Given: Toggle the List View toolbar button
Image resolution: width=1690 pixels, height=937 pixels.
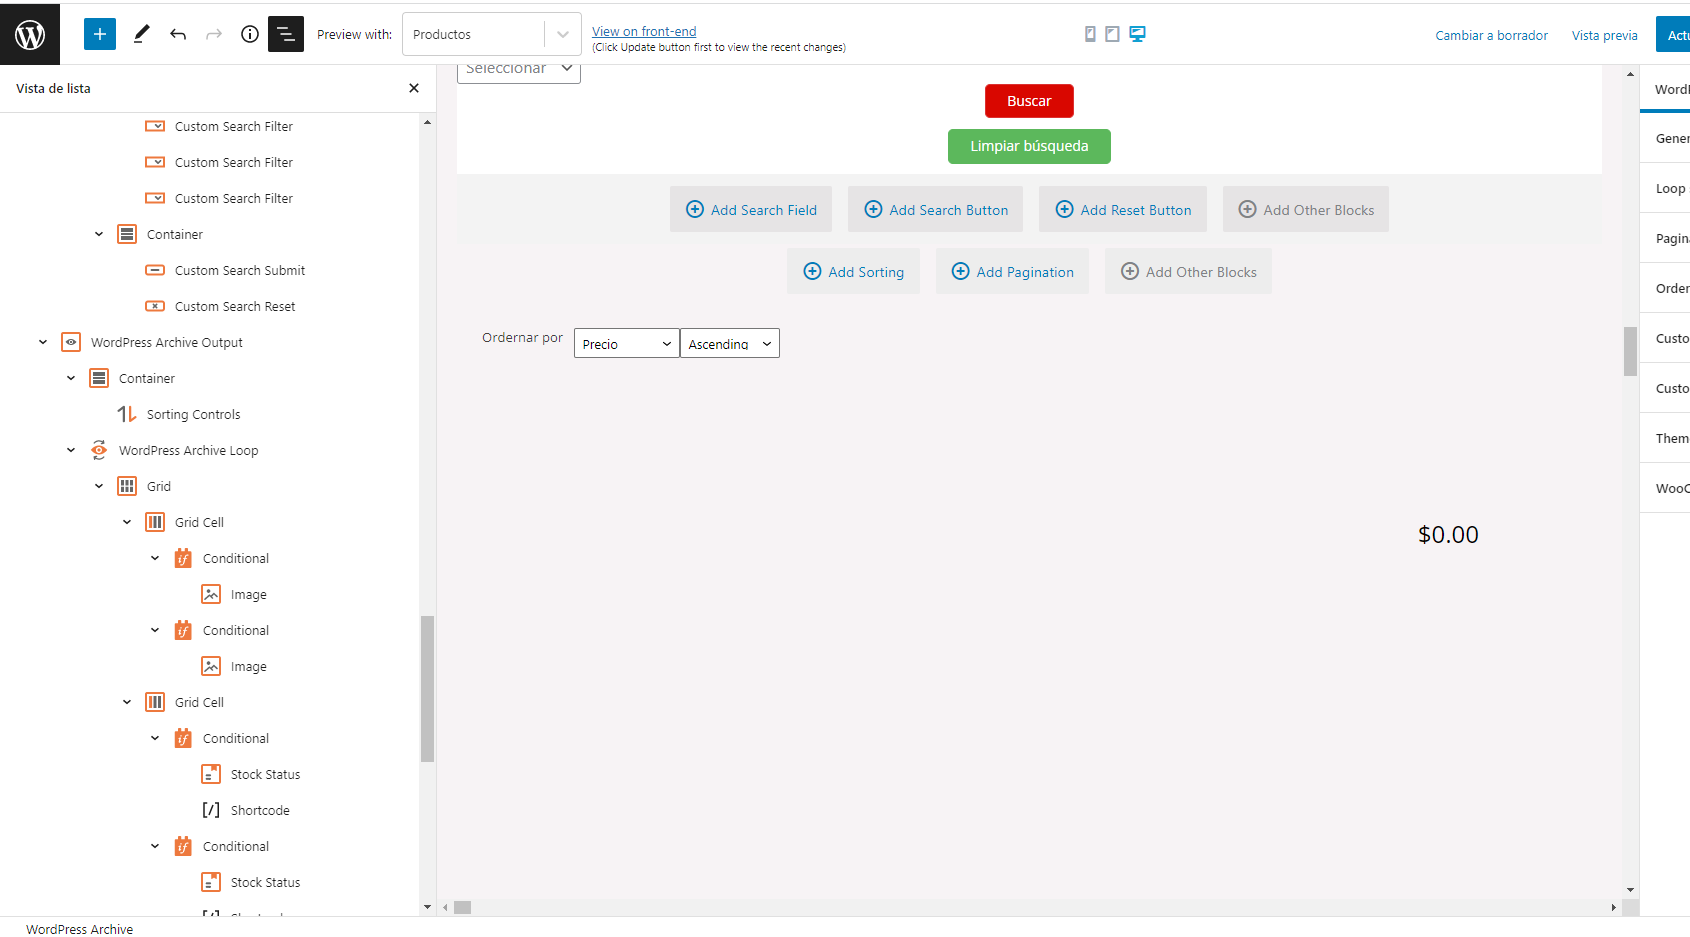Looking at the screenshot, I should (286, 34).
